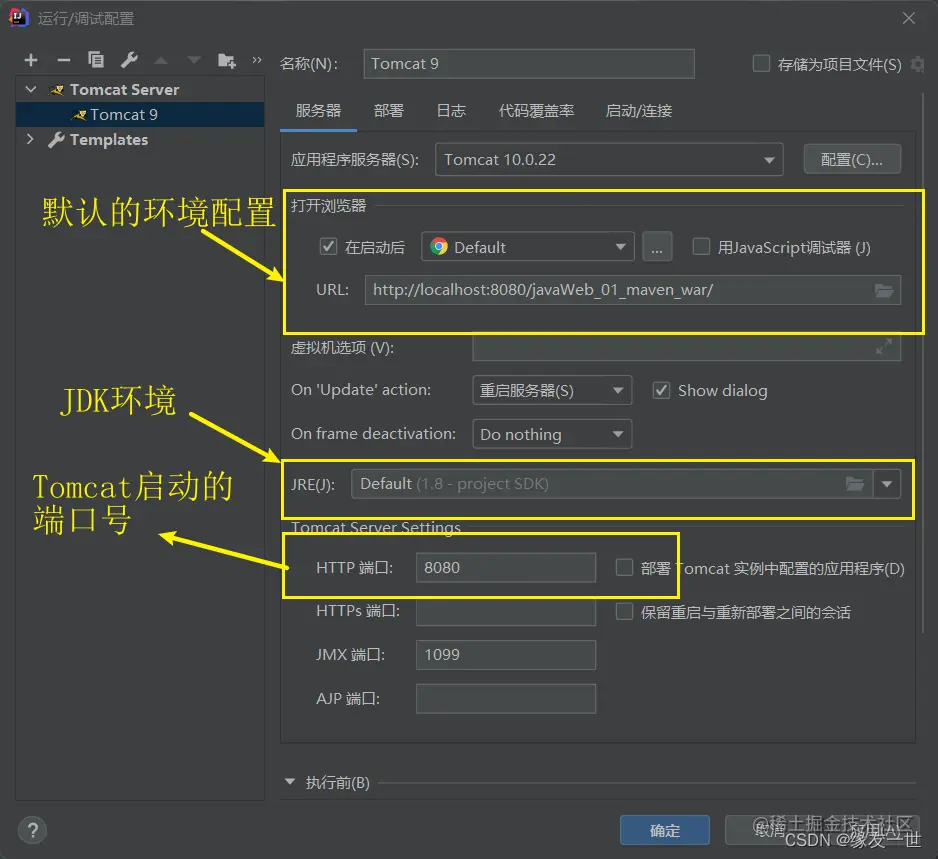Image resolution: width=938 pixels, height=859 pixels.
Task: Open settings gear next to store as project file
Action: [x=917, y=63]
